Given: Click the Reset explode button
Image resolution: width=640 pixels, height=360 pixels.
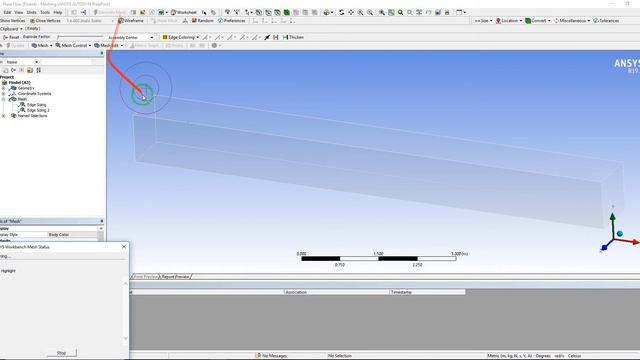Looking at the screenshot, I should 11,37.
